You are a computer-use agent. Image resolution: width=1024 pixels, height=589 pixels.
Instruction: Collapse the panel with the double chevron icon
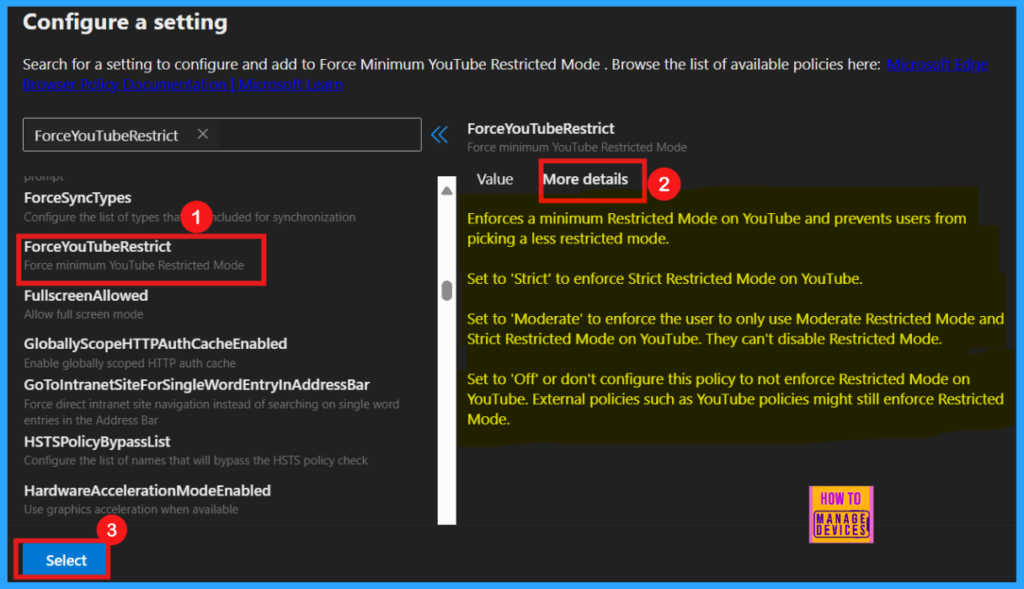440,135
